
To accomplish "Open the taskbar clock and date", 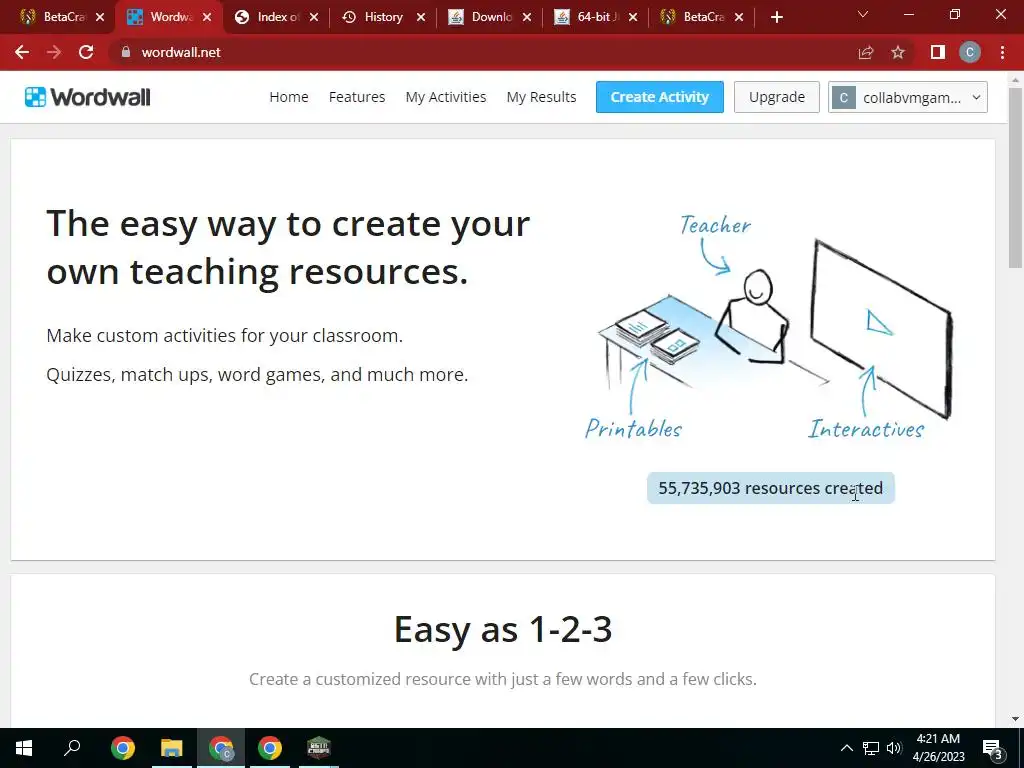I will click(938, 748).
